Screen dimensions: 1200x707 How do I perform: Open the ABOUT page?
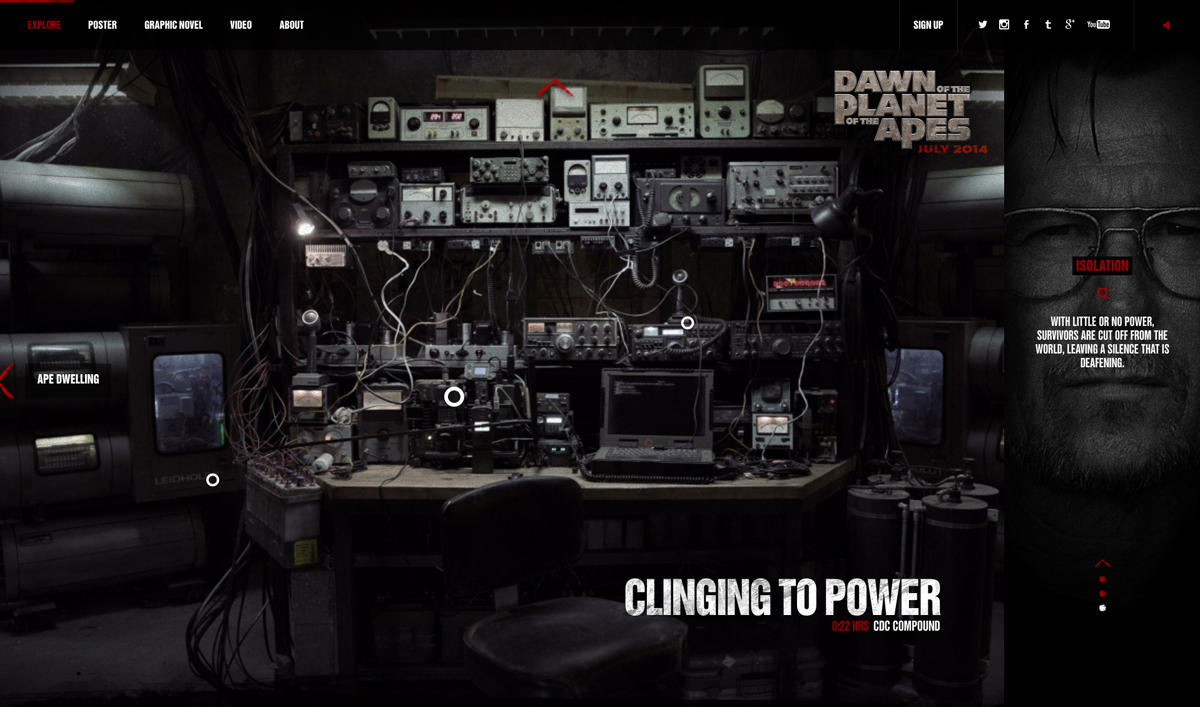pos(292,25)
